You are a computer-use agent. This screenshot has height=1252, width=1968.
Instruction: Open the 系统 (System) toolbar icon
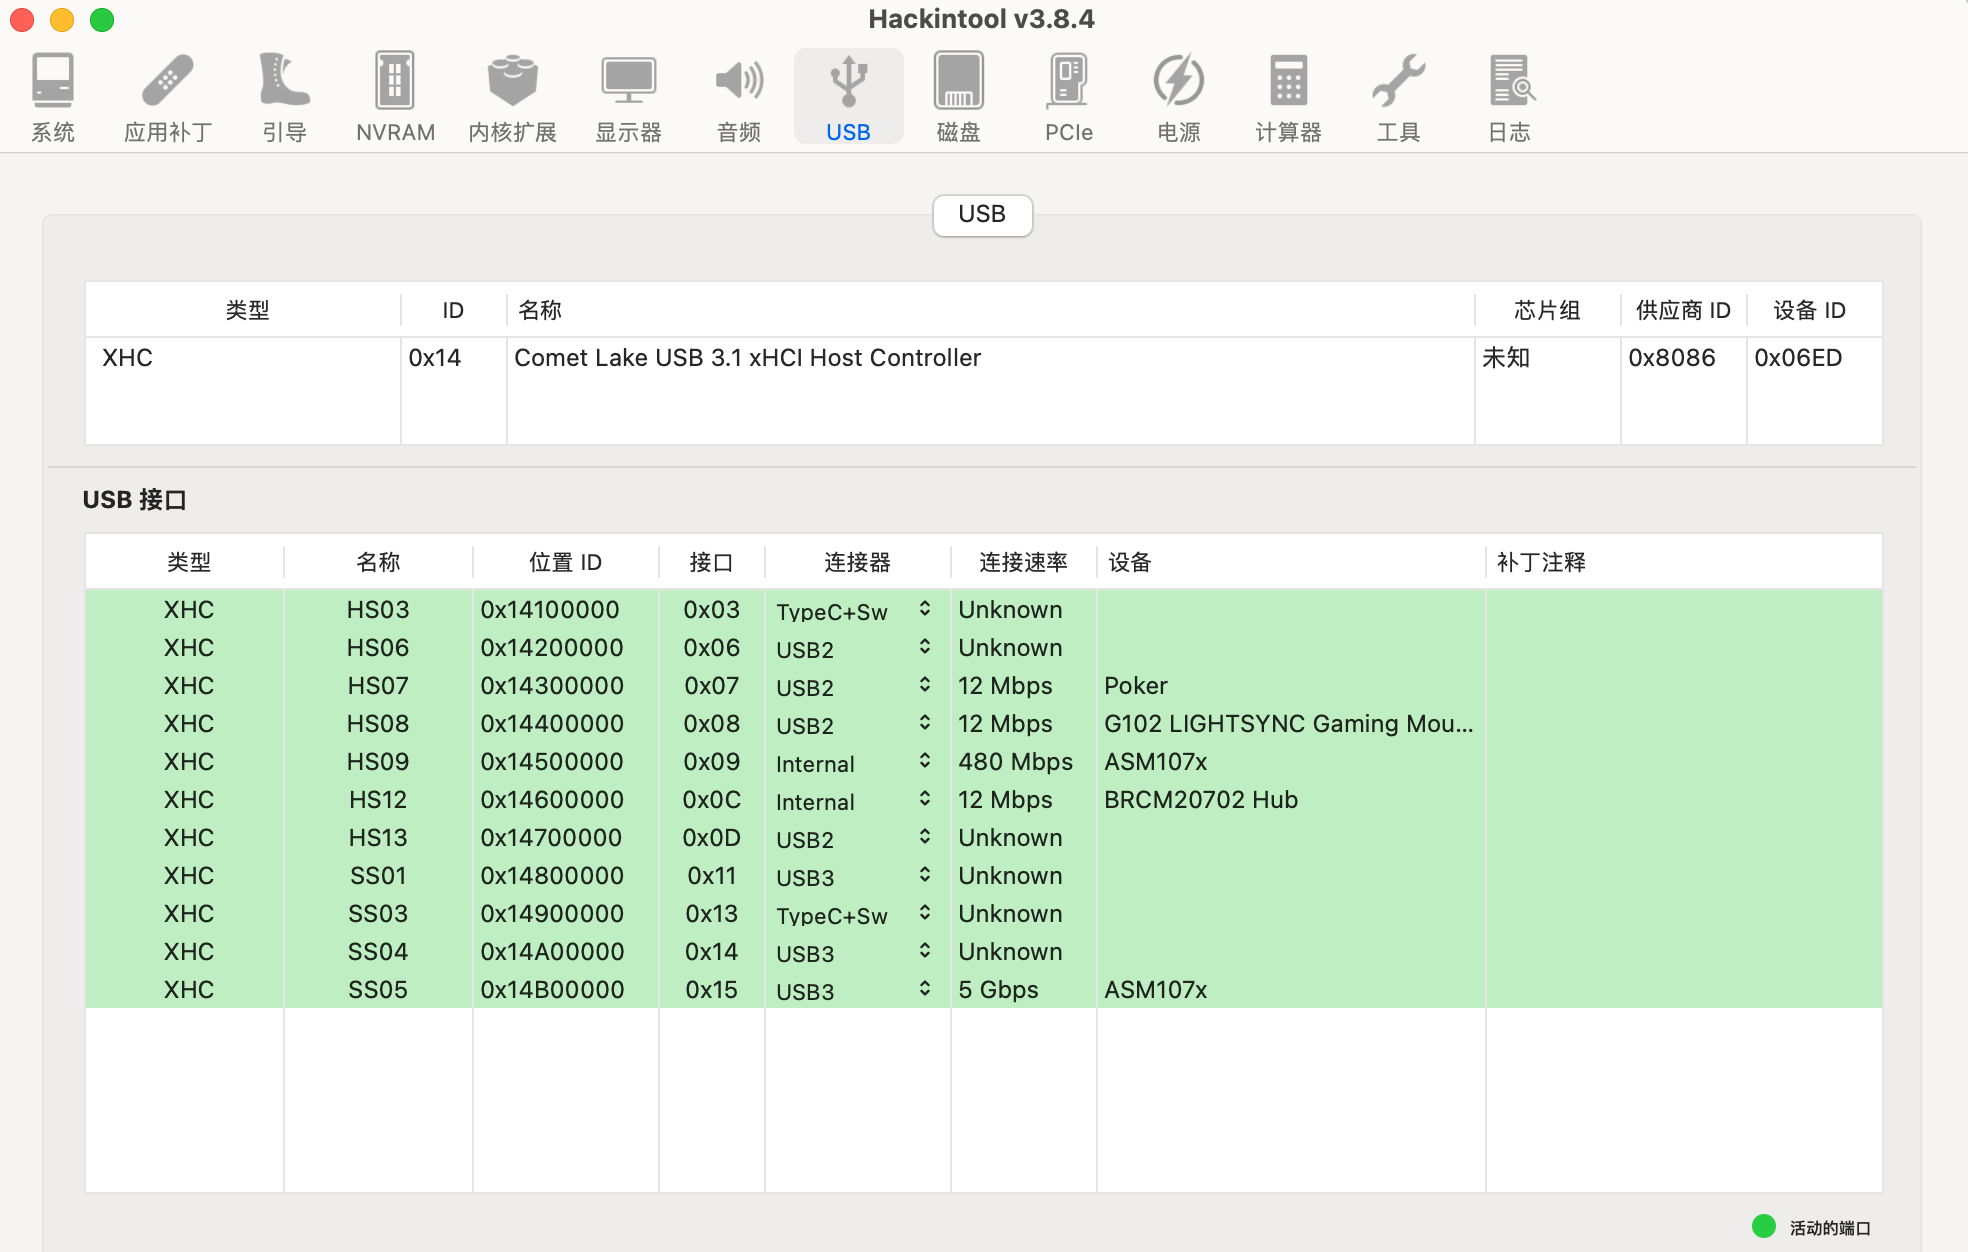click(52, 96)
